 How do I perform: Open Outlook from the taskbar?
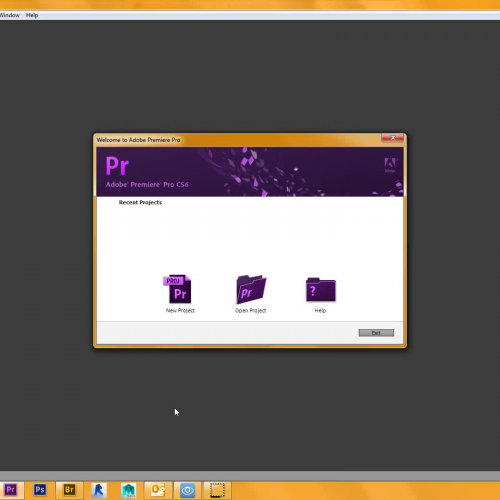[x=158, y=490]
